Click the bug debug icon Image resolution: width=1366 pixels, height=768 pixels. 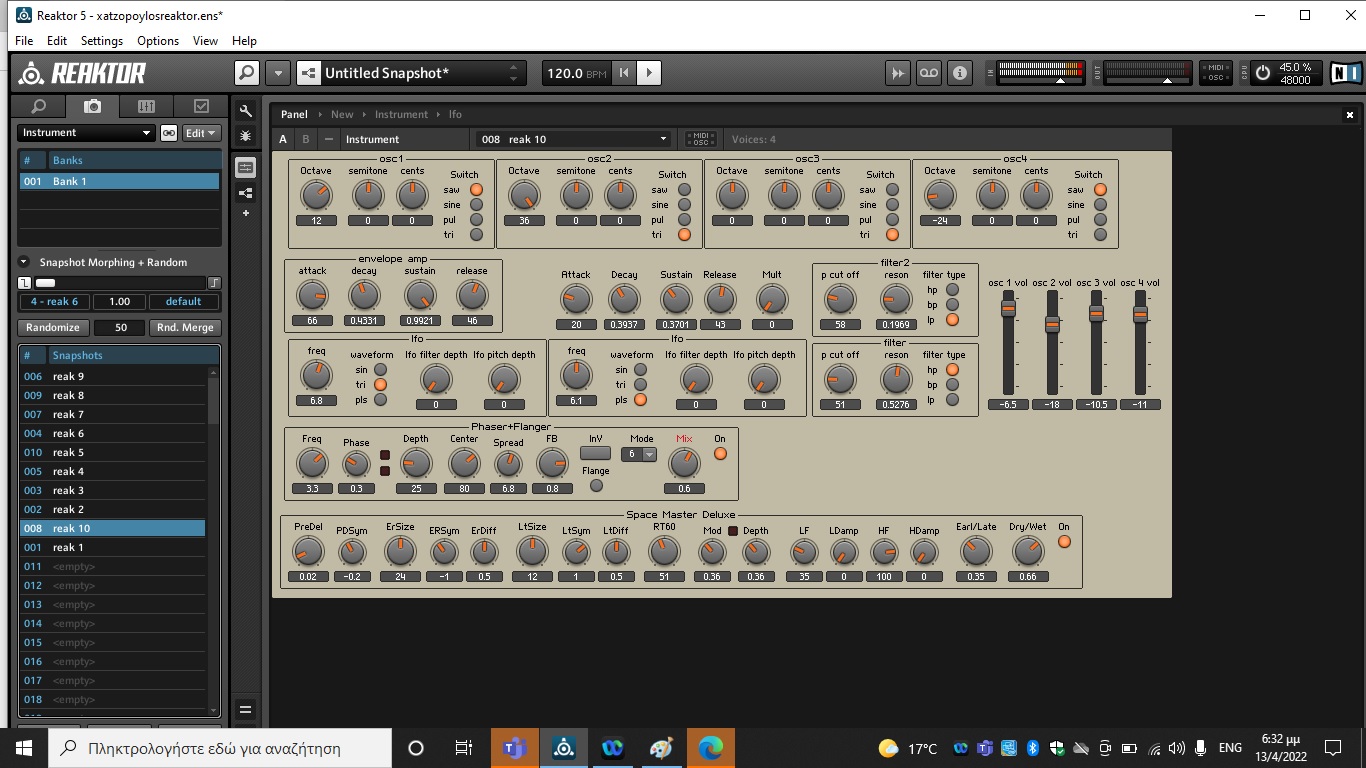click(246, 135)
